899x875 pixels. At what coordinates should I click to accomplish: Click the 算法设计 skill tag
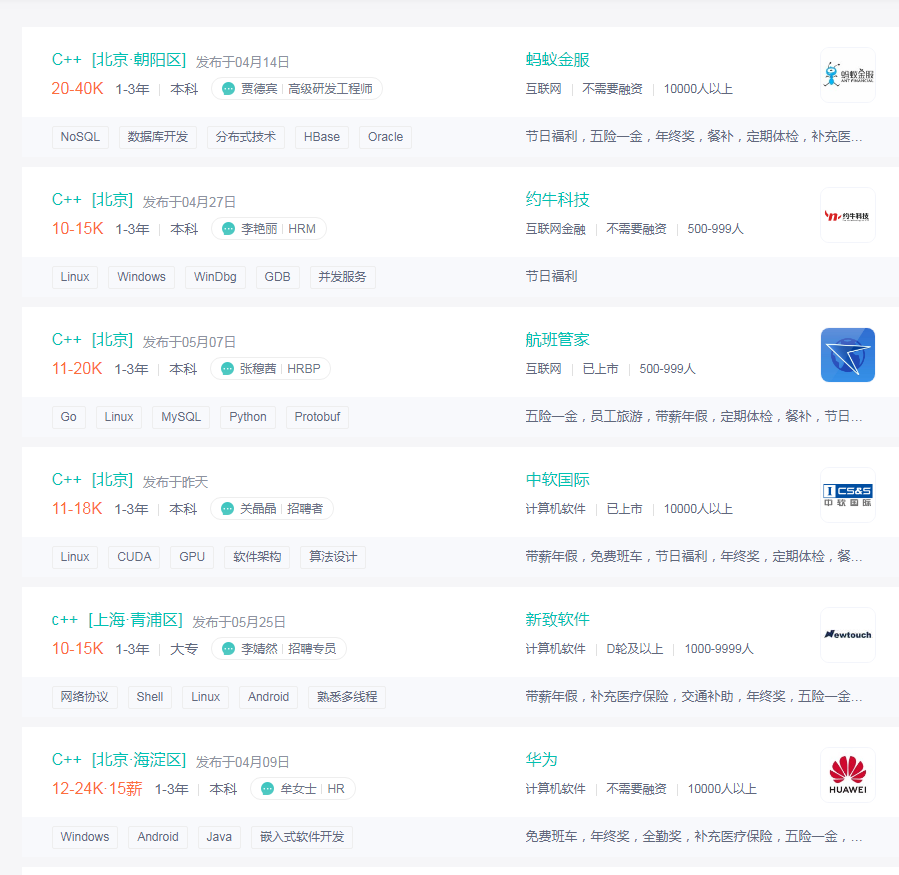[333, 557]
